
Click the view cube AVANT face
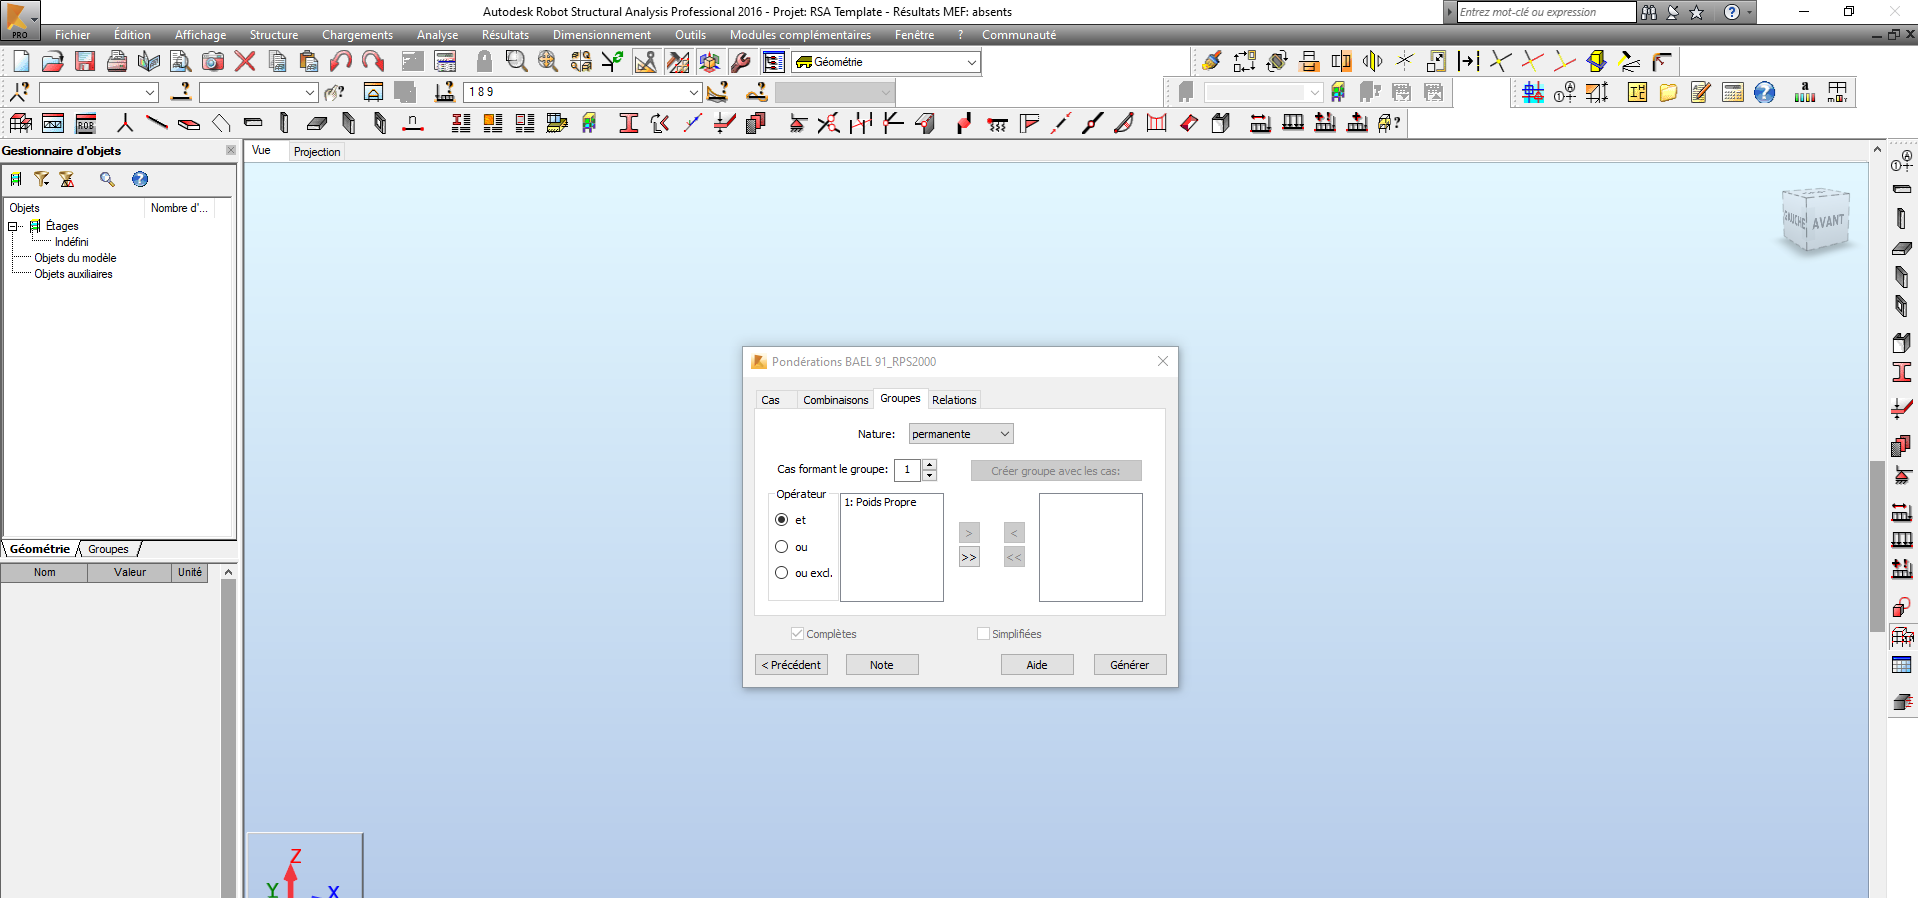coord(1828,221)
